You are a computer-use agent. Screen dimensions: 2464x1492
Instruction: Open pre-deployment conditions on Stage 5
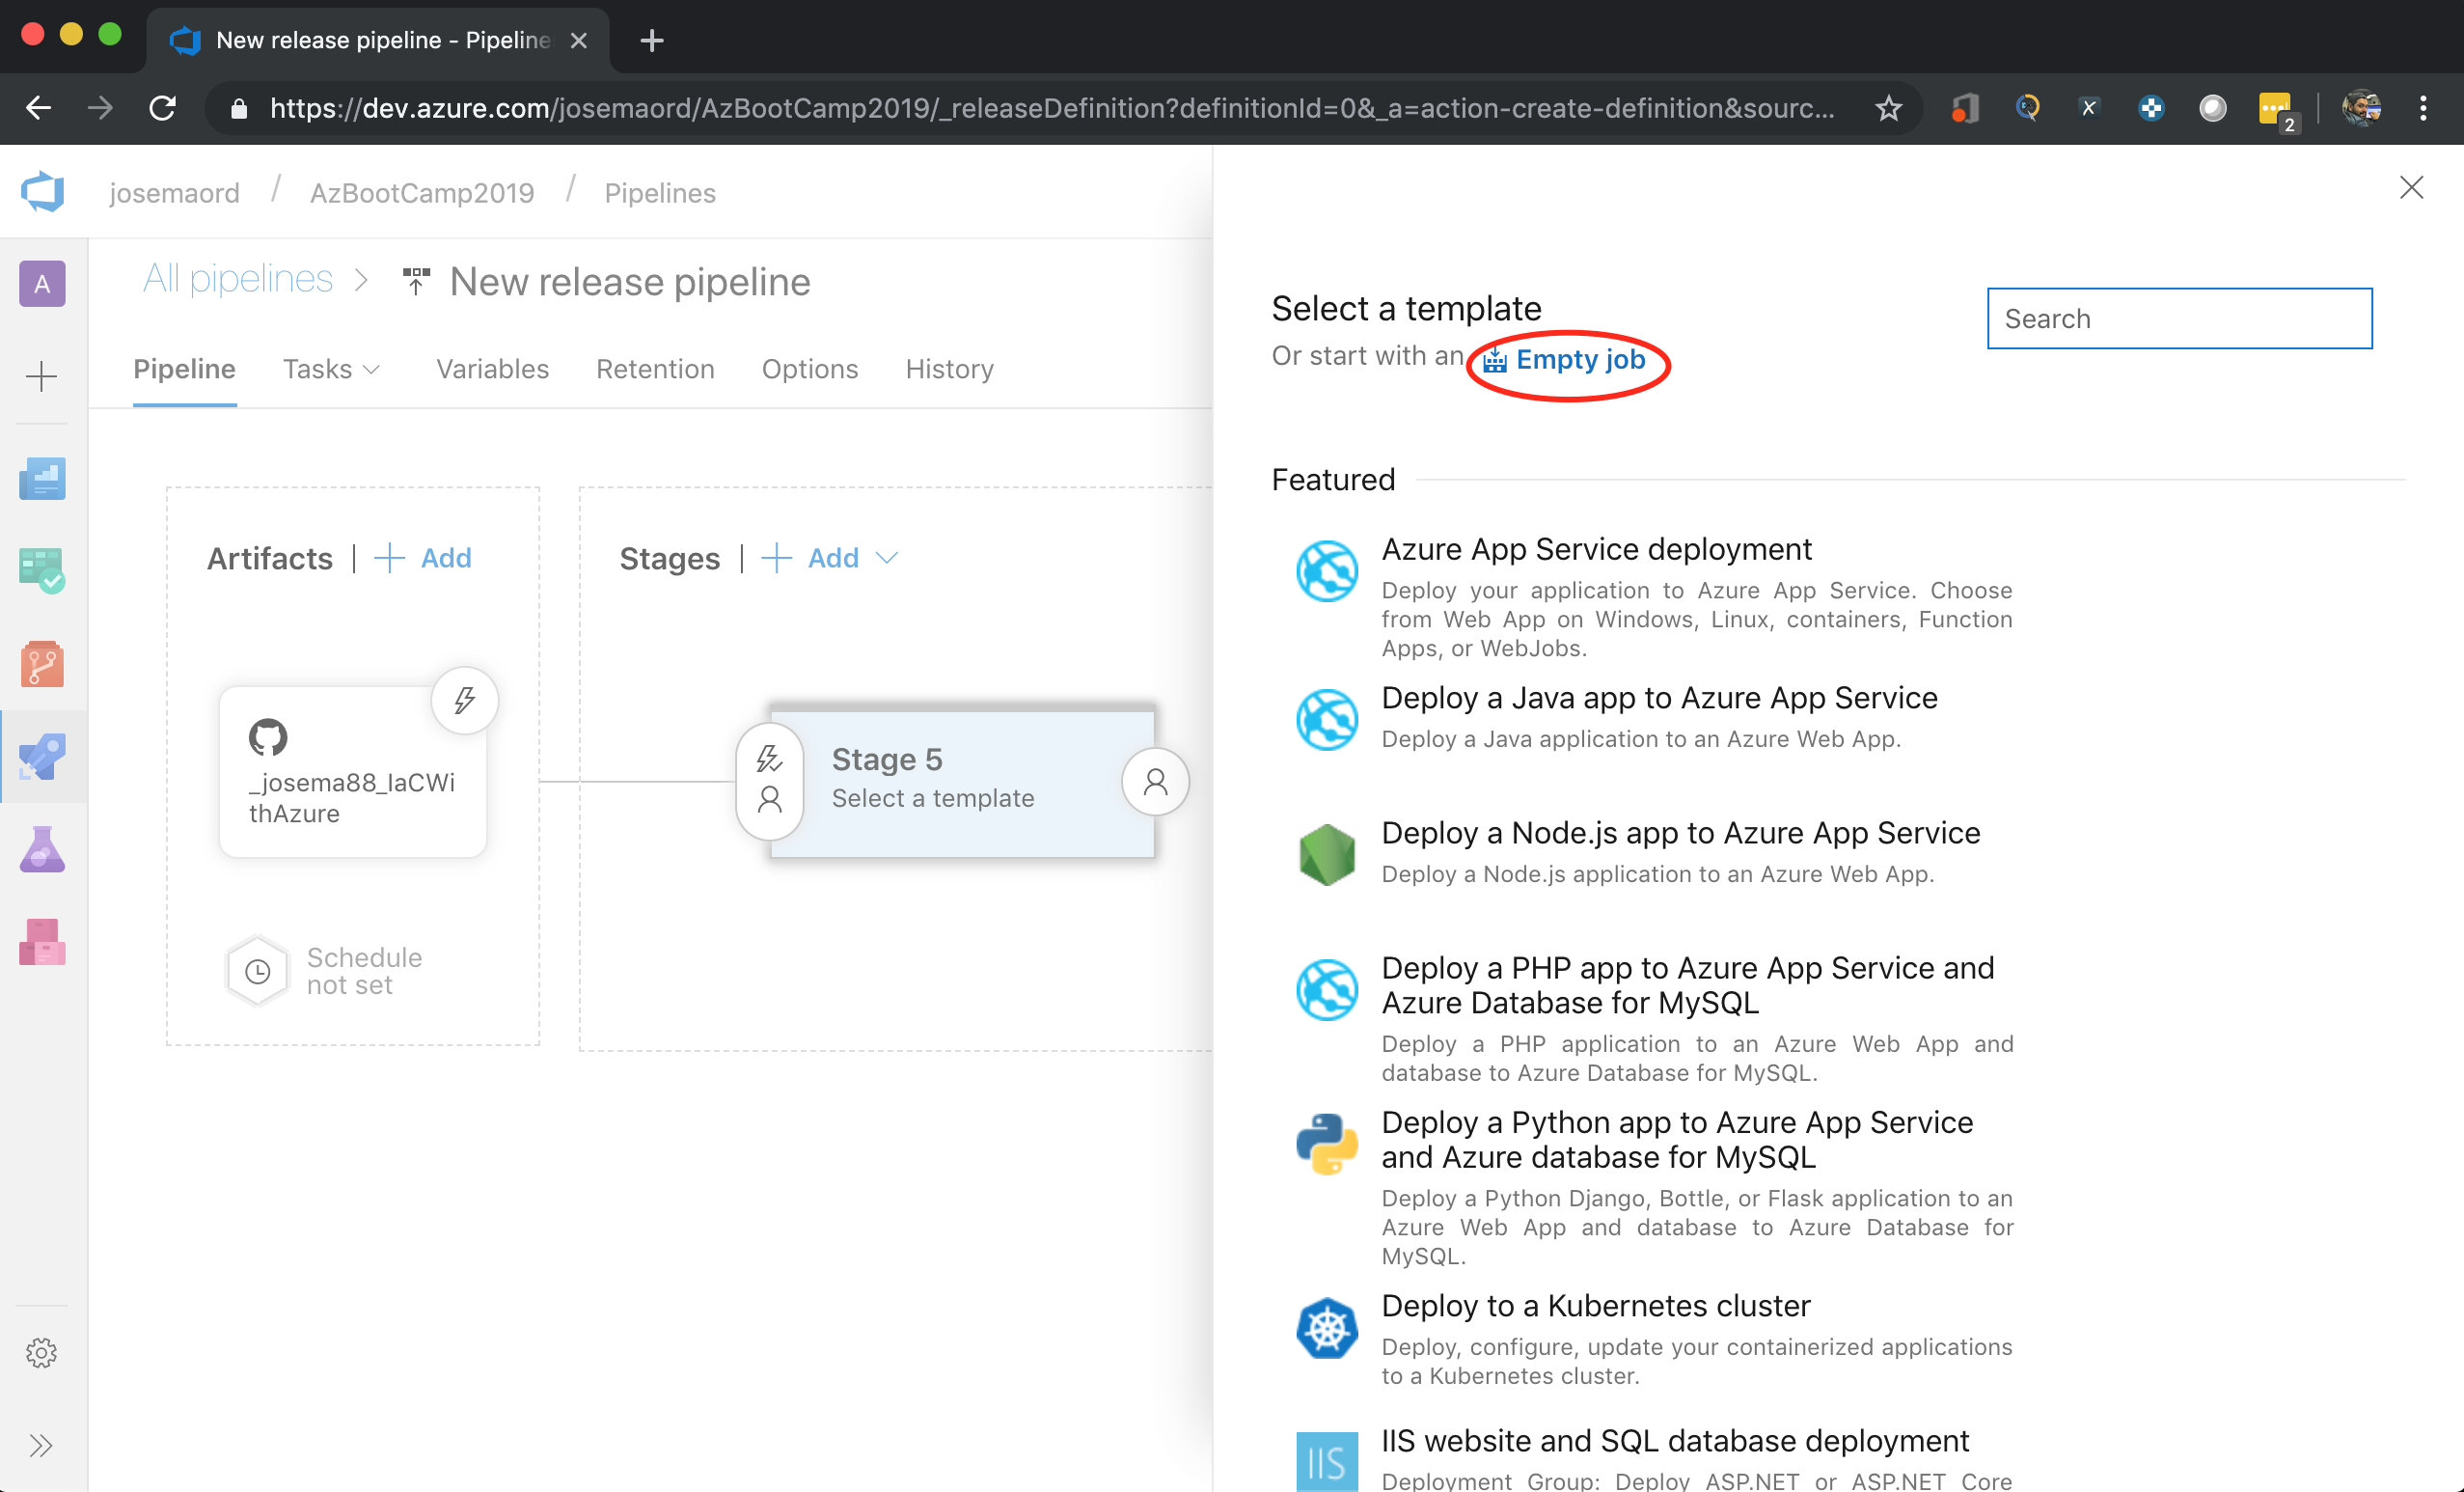pos(769,781)
